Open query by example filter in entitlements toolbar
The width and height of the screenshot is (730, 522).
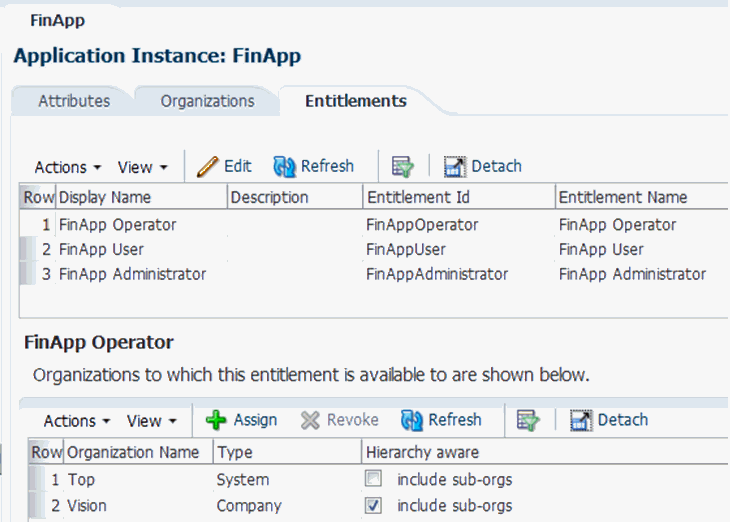(403, 167)
